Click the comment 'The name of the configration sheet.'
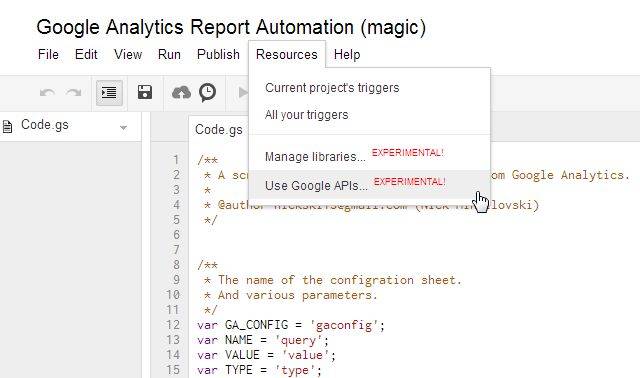 point(340,280)
